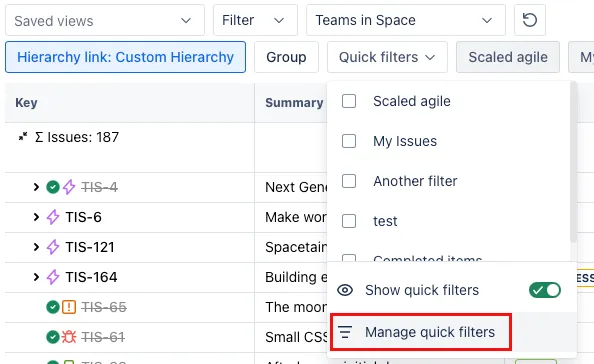The image size is (594, 364).
Task: Expand the TIS-164 row
Action: tap(36, 277)
